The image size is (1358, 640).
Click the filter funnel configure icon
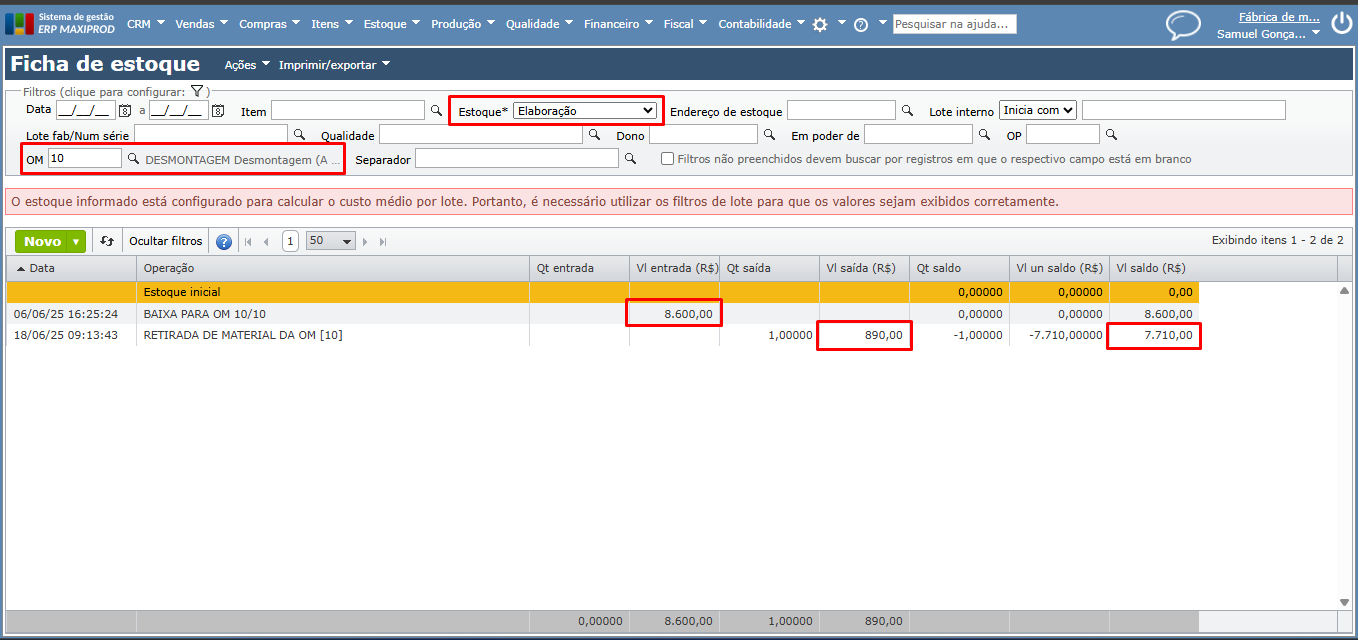click(x=197, y=91)
